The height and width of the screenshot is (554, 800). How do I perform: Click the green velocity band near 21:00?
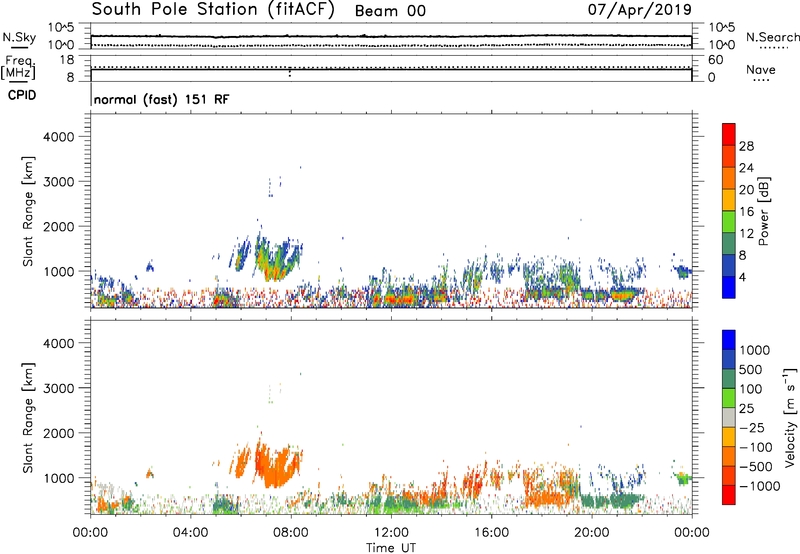tap(612, 500)
